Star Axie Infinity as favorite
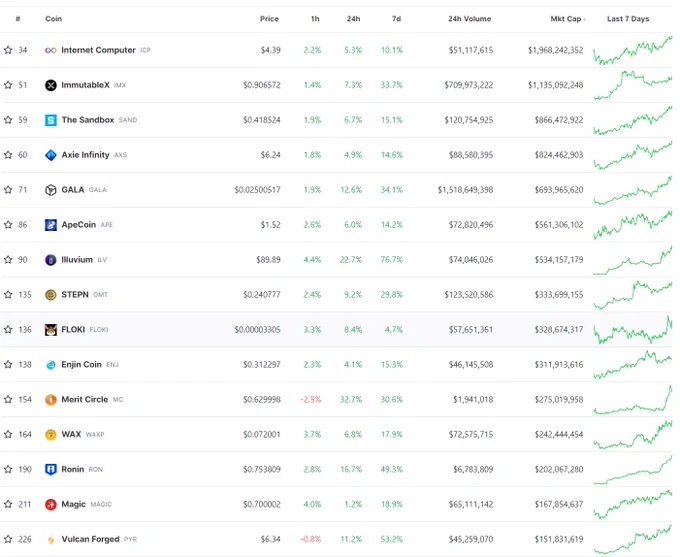This screenshot has width=680, height=557. pos(8,155)
